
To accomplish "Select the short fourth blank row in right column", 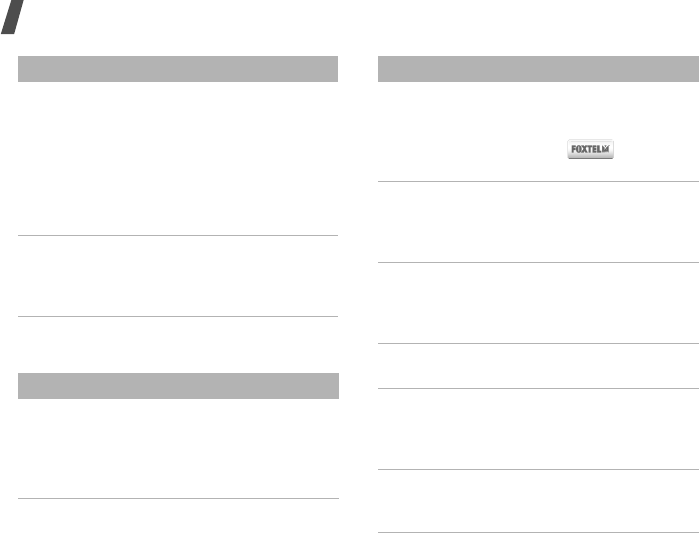I will 539,367.
